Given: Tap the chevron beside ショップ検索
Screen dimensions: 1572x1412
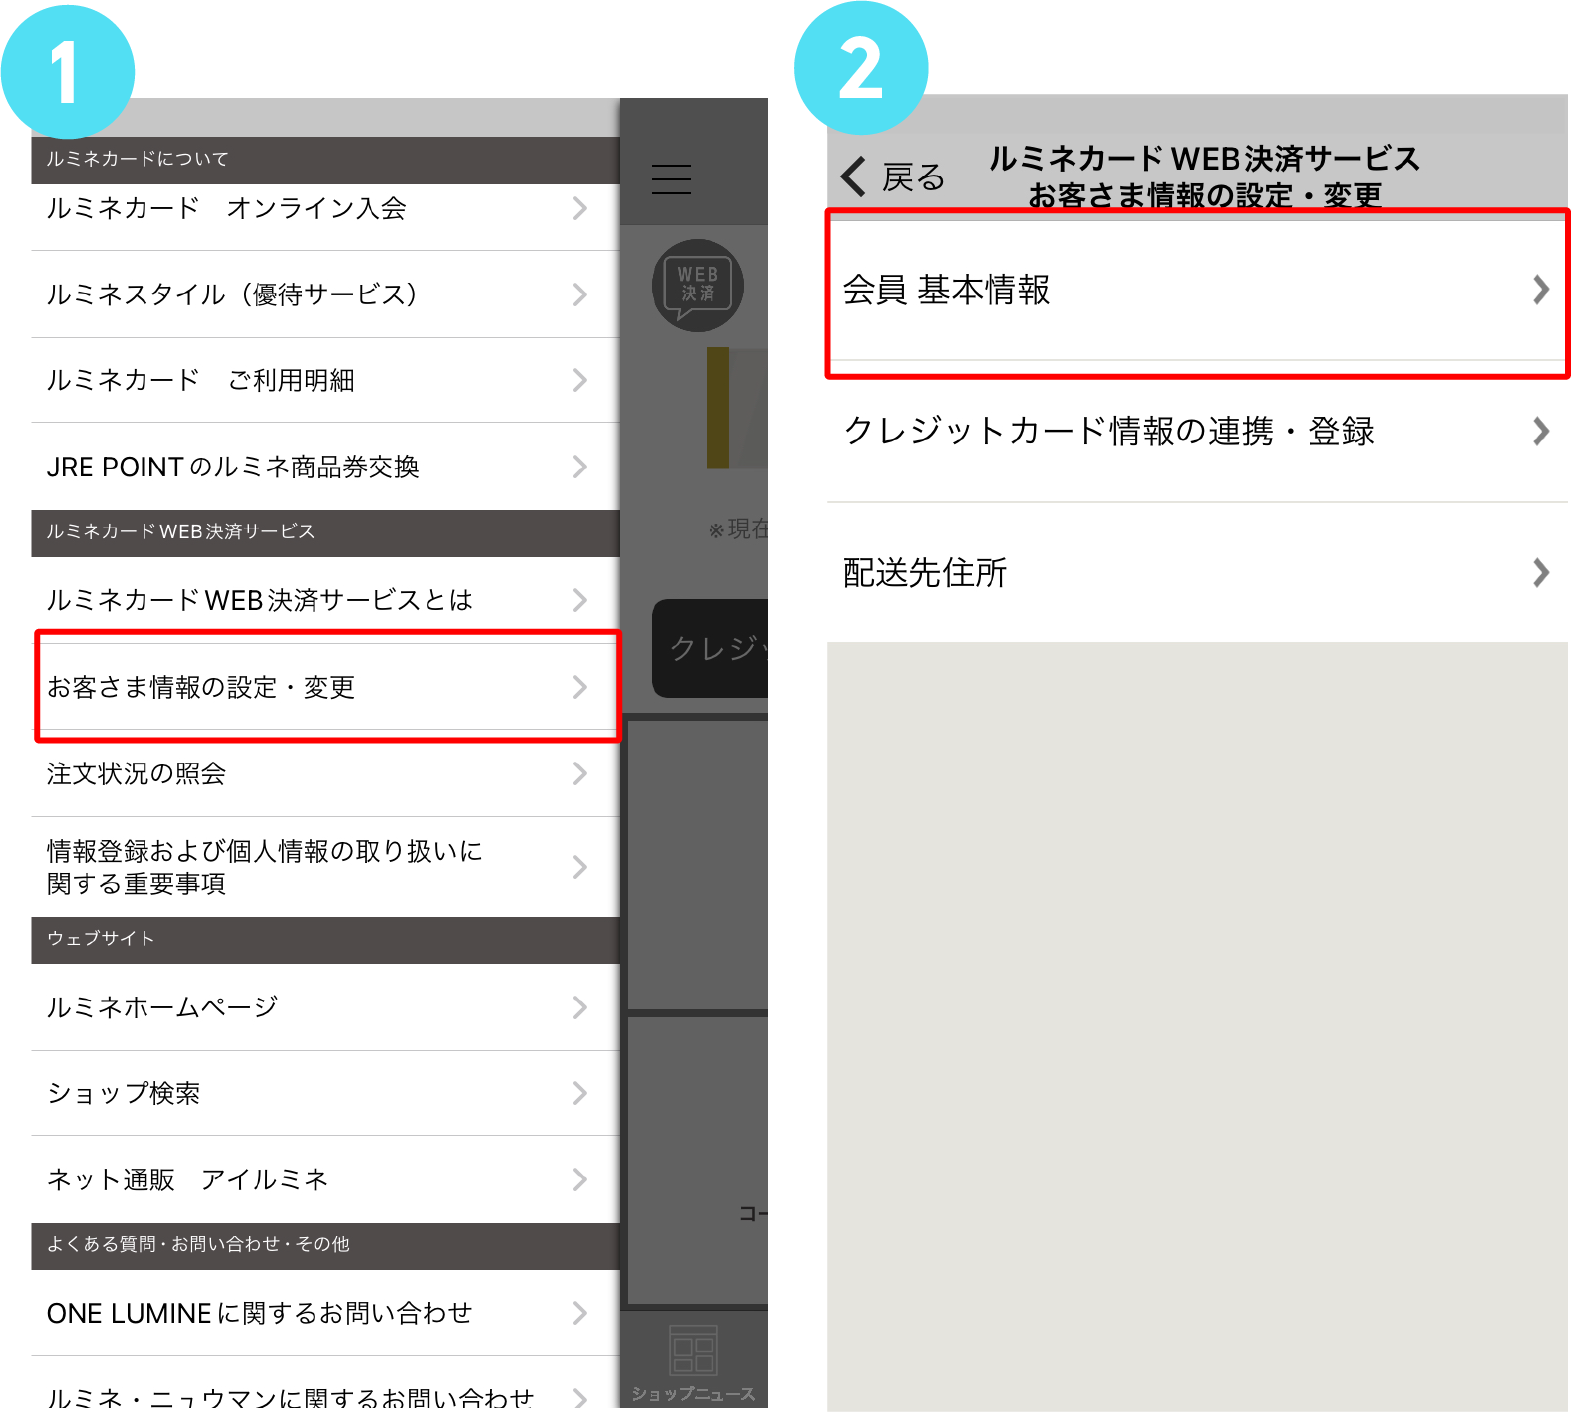Looking at the screenshot, I should click(579, 1093).
